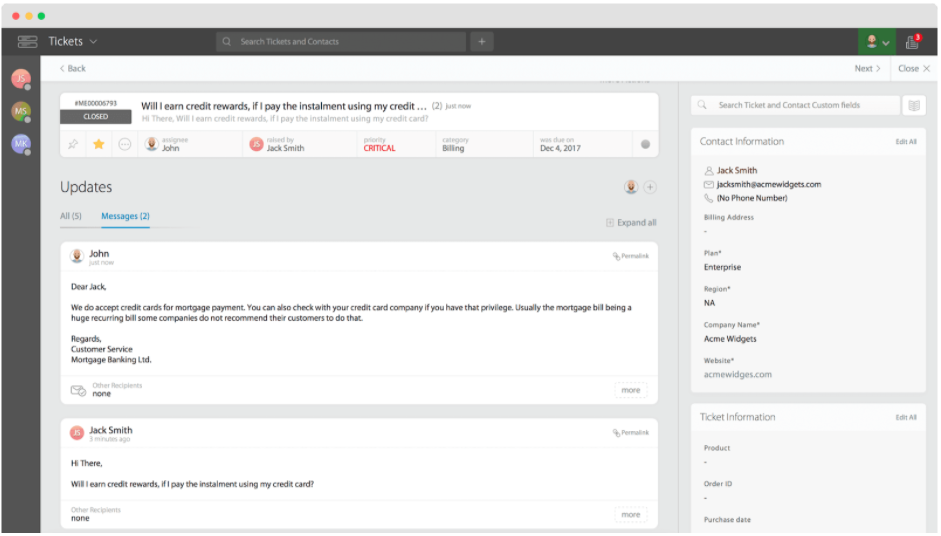Viewport: 941px width, 536px height.
Task: Open Permalink of Jack Smith's message
Action: click(x=631, y=432)
